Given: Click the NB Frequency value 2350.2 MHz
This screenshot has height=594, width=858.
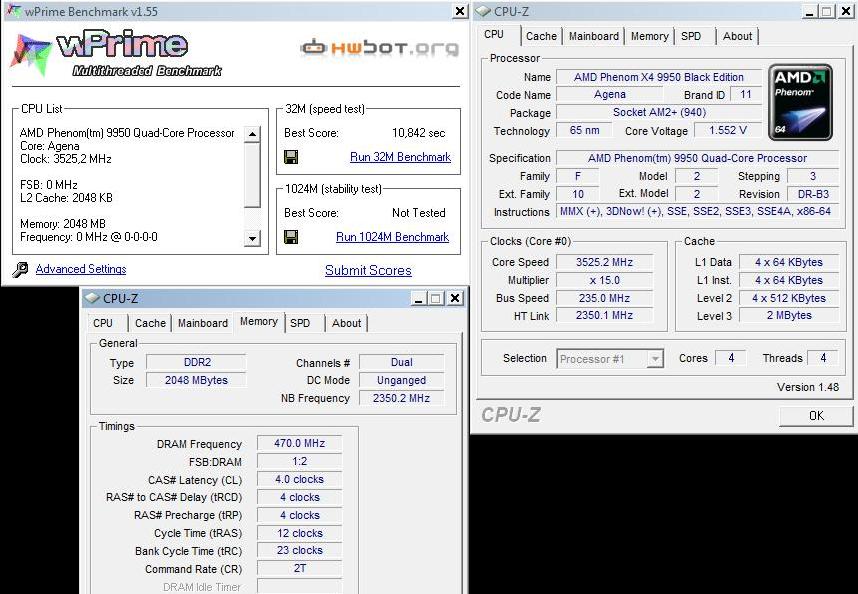Looking at the screenshot, I should coord(401,398).
